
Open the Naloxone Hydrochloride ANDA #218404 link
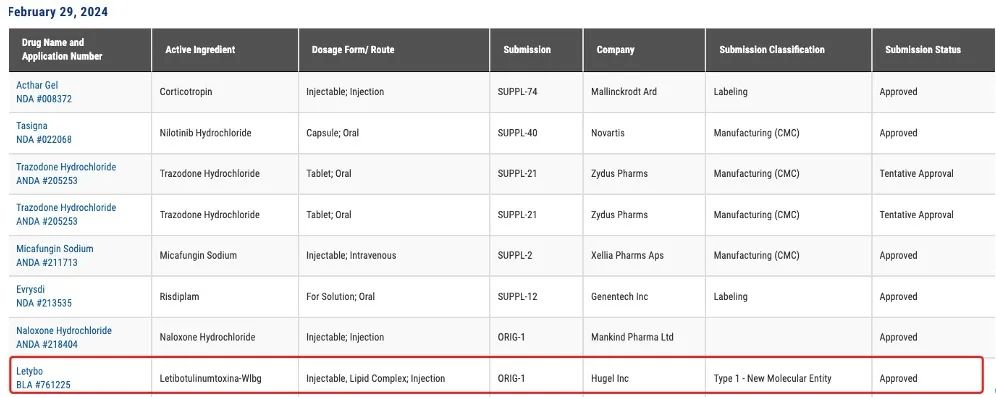click(x=64, y=337)
